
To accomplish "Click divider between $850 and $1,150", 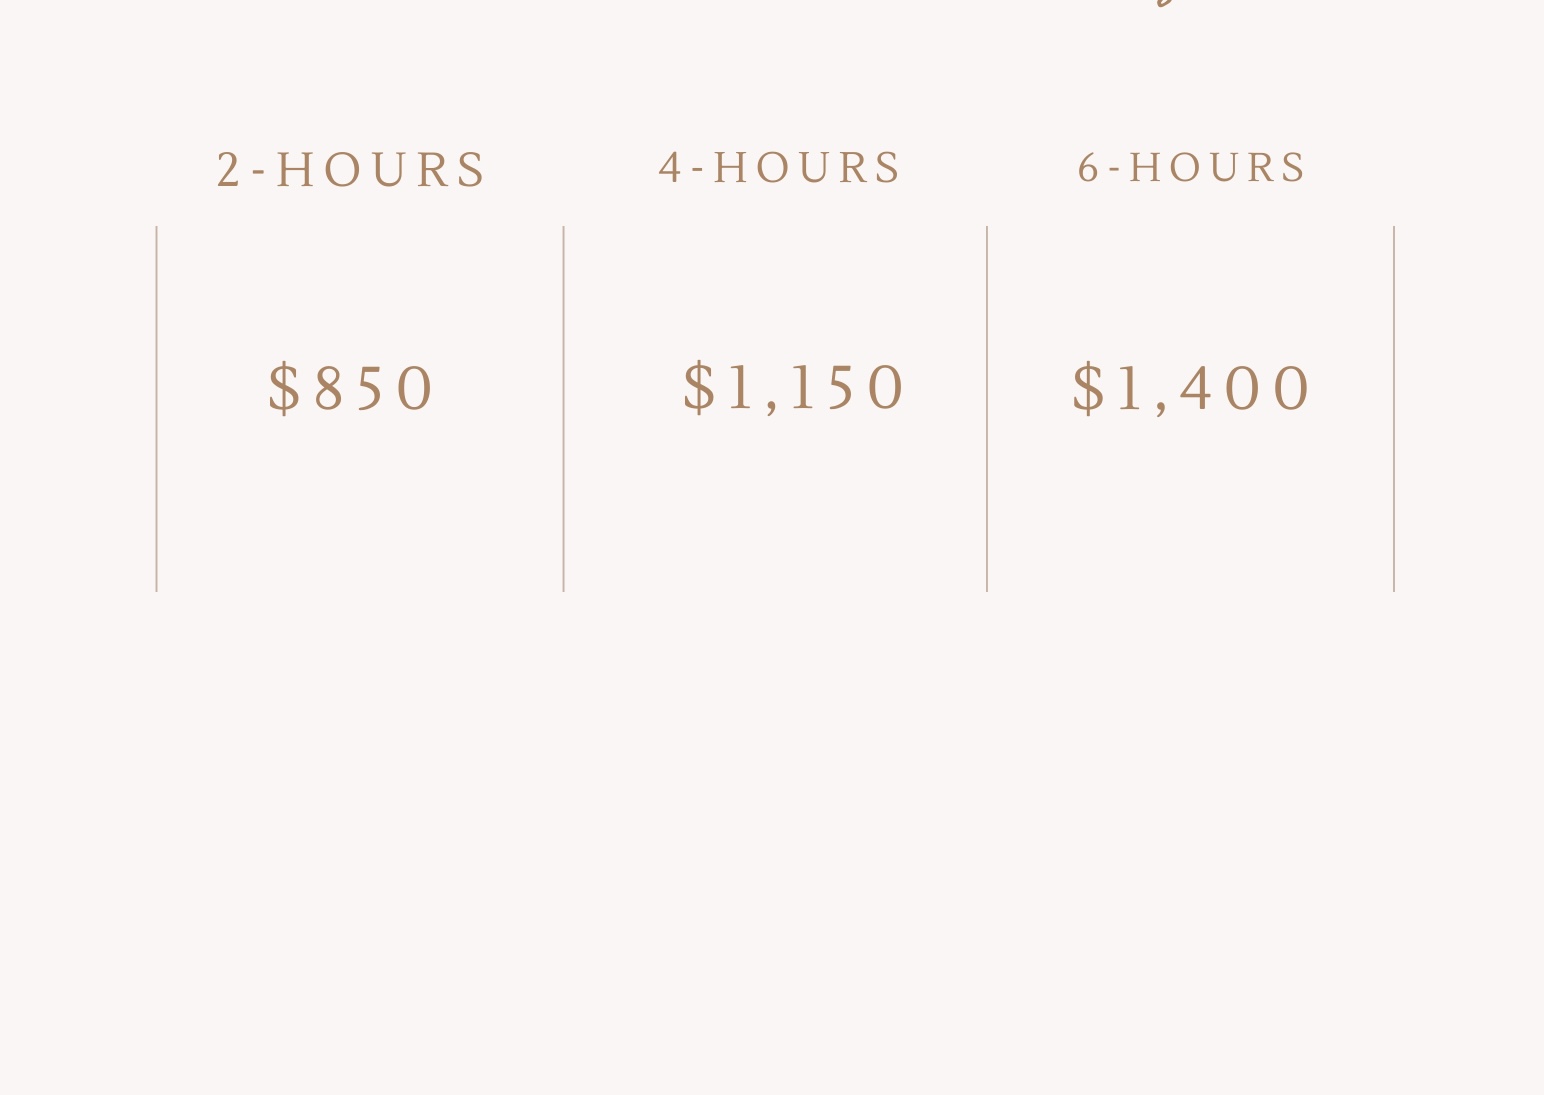I will [564, 408].
